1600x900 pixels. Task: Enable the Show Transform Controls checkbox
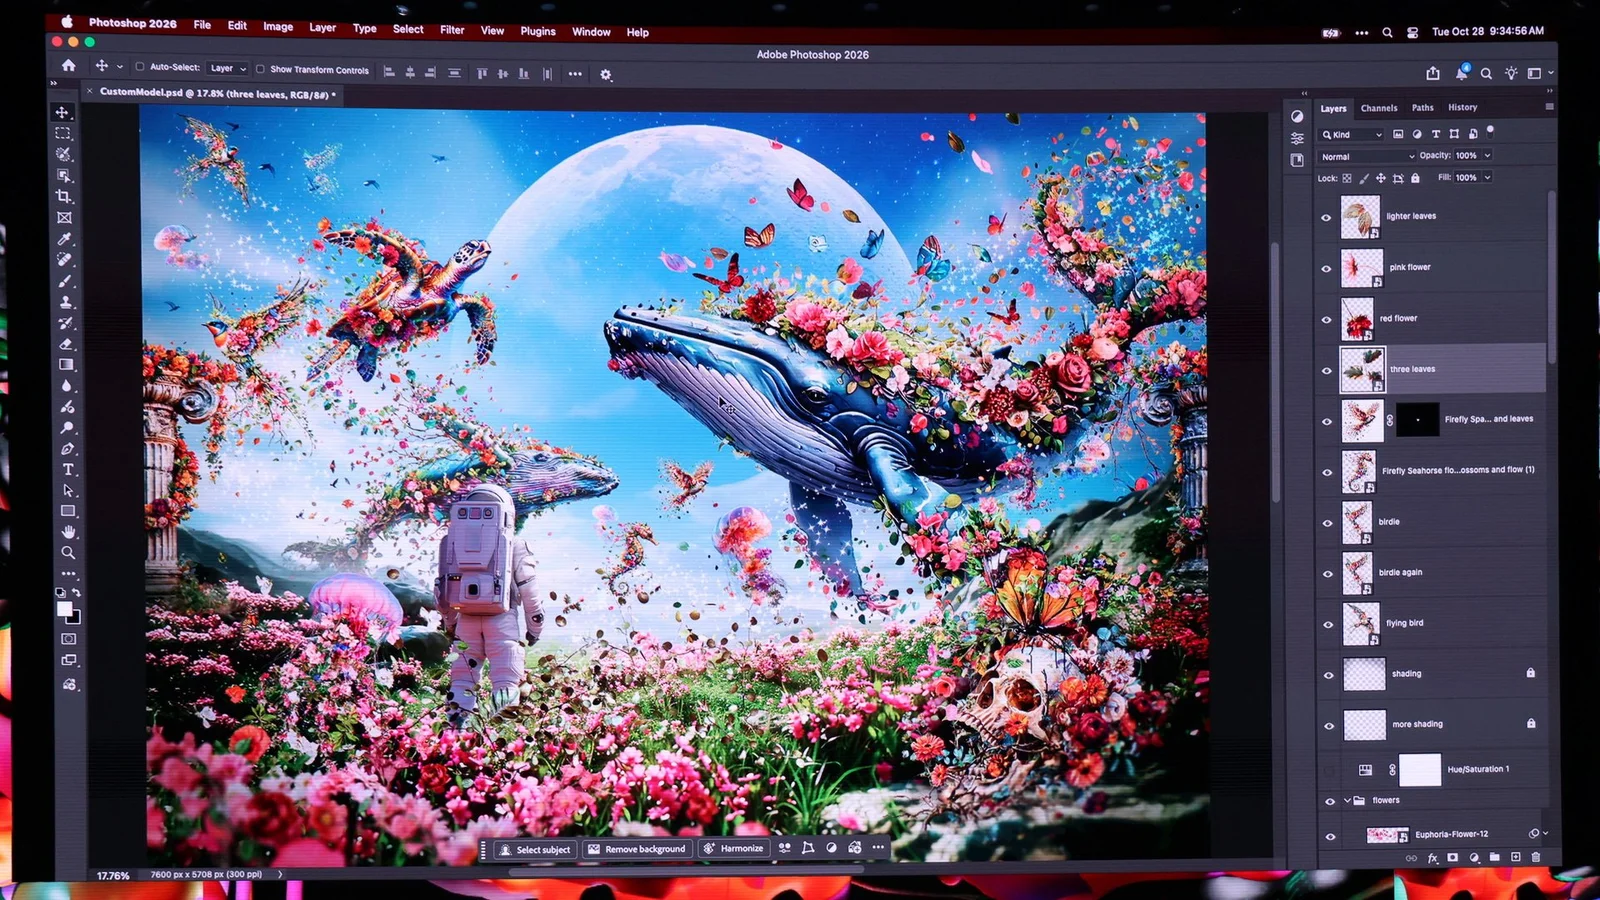click(x=258, y=70)
